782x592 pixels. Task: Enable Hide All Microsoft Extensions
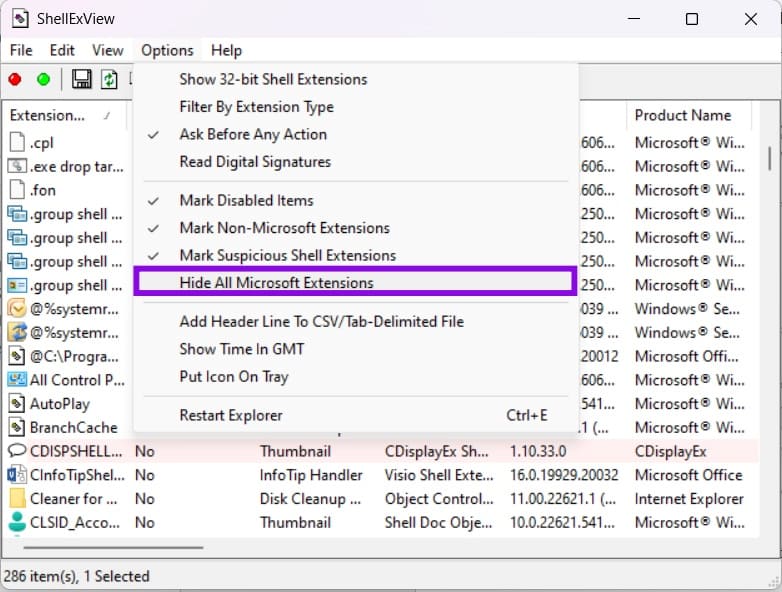click(355, 282)
